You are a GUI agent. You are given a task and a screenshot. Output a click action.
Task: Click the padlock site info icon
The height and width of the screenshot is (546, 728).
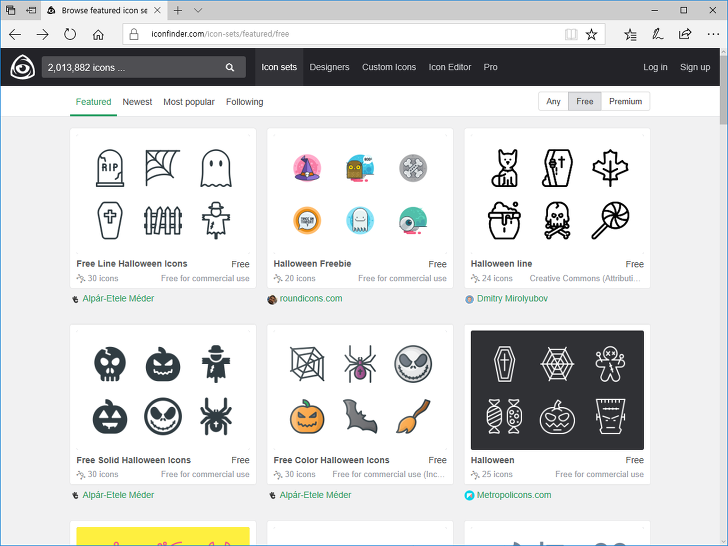point(134,34)
